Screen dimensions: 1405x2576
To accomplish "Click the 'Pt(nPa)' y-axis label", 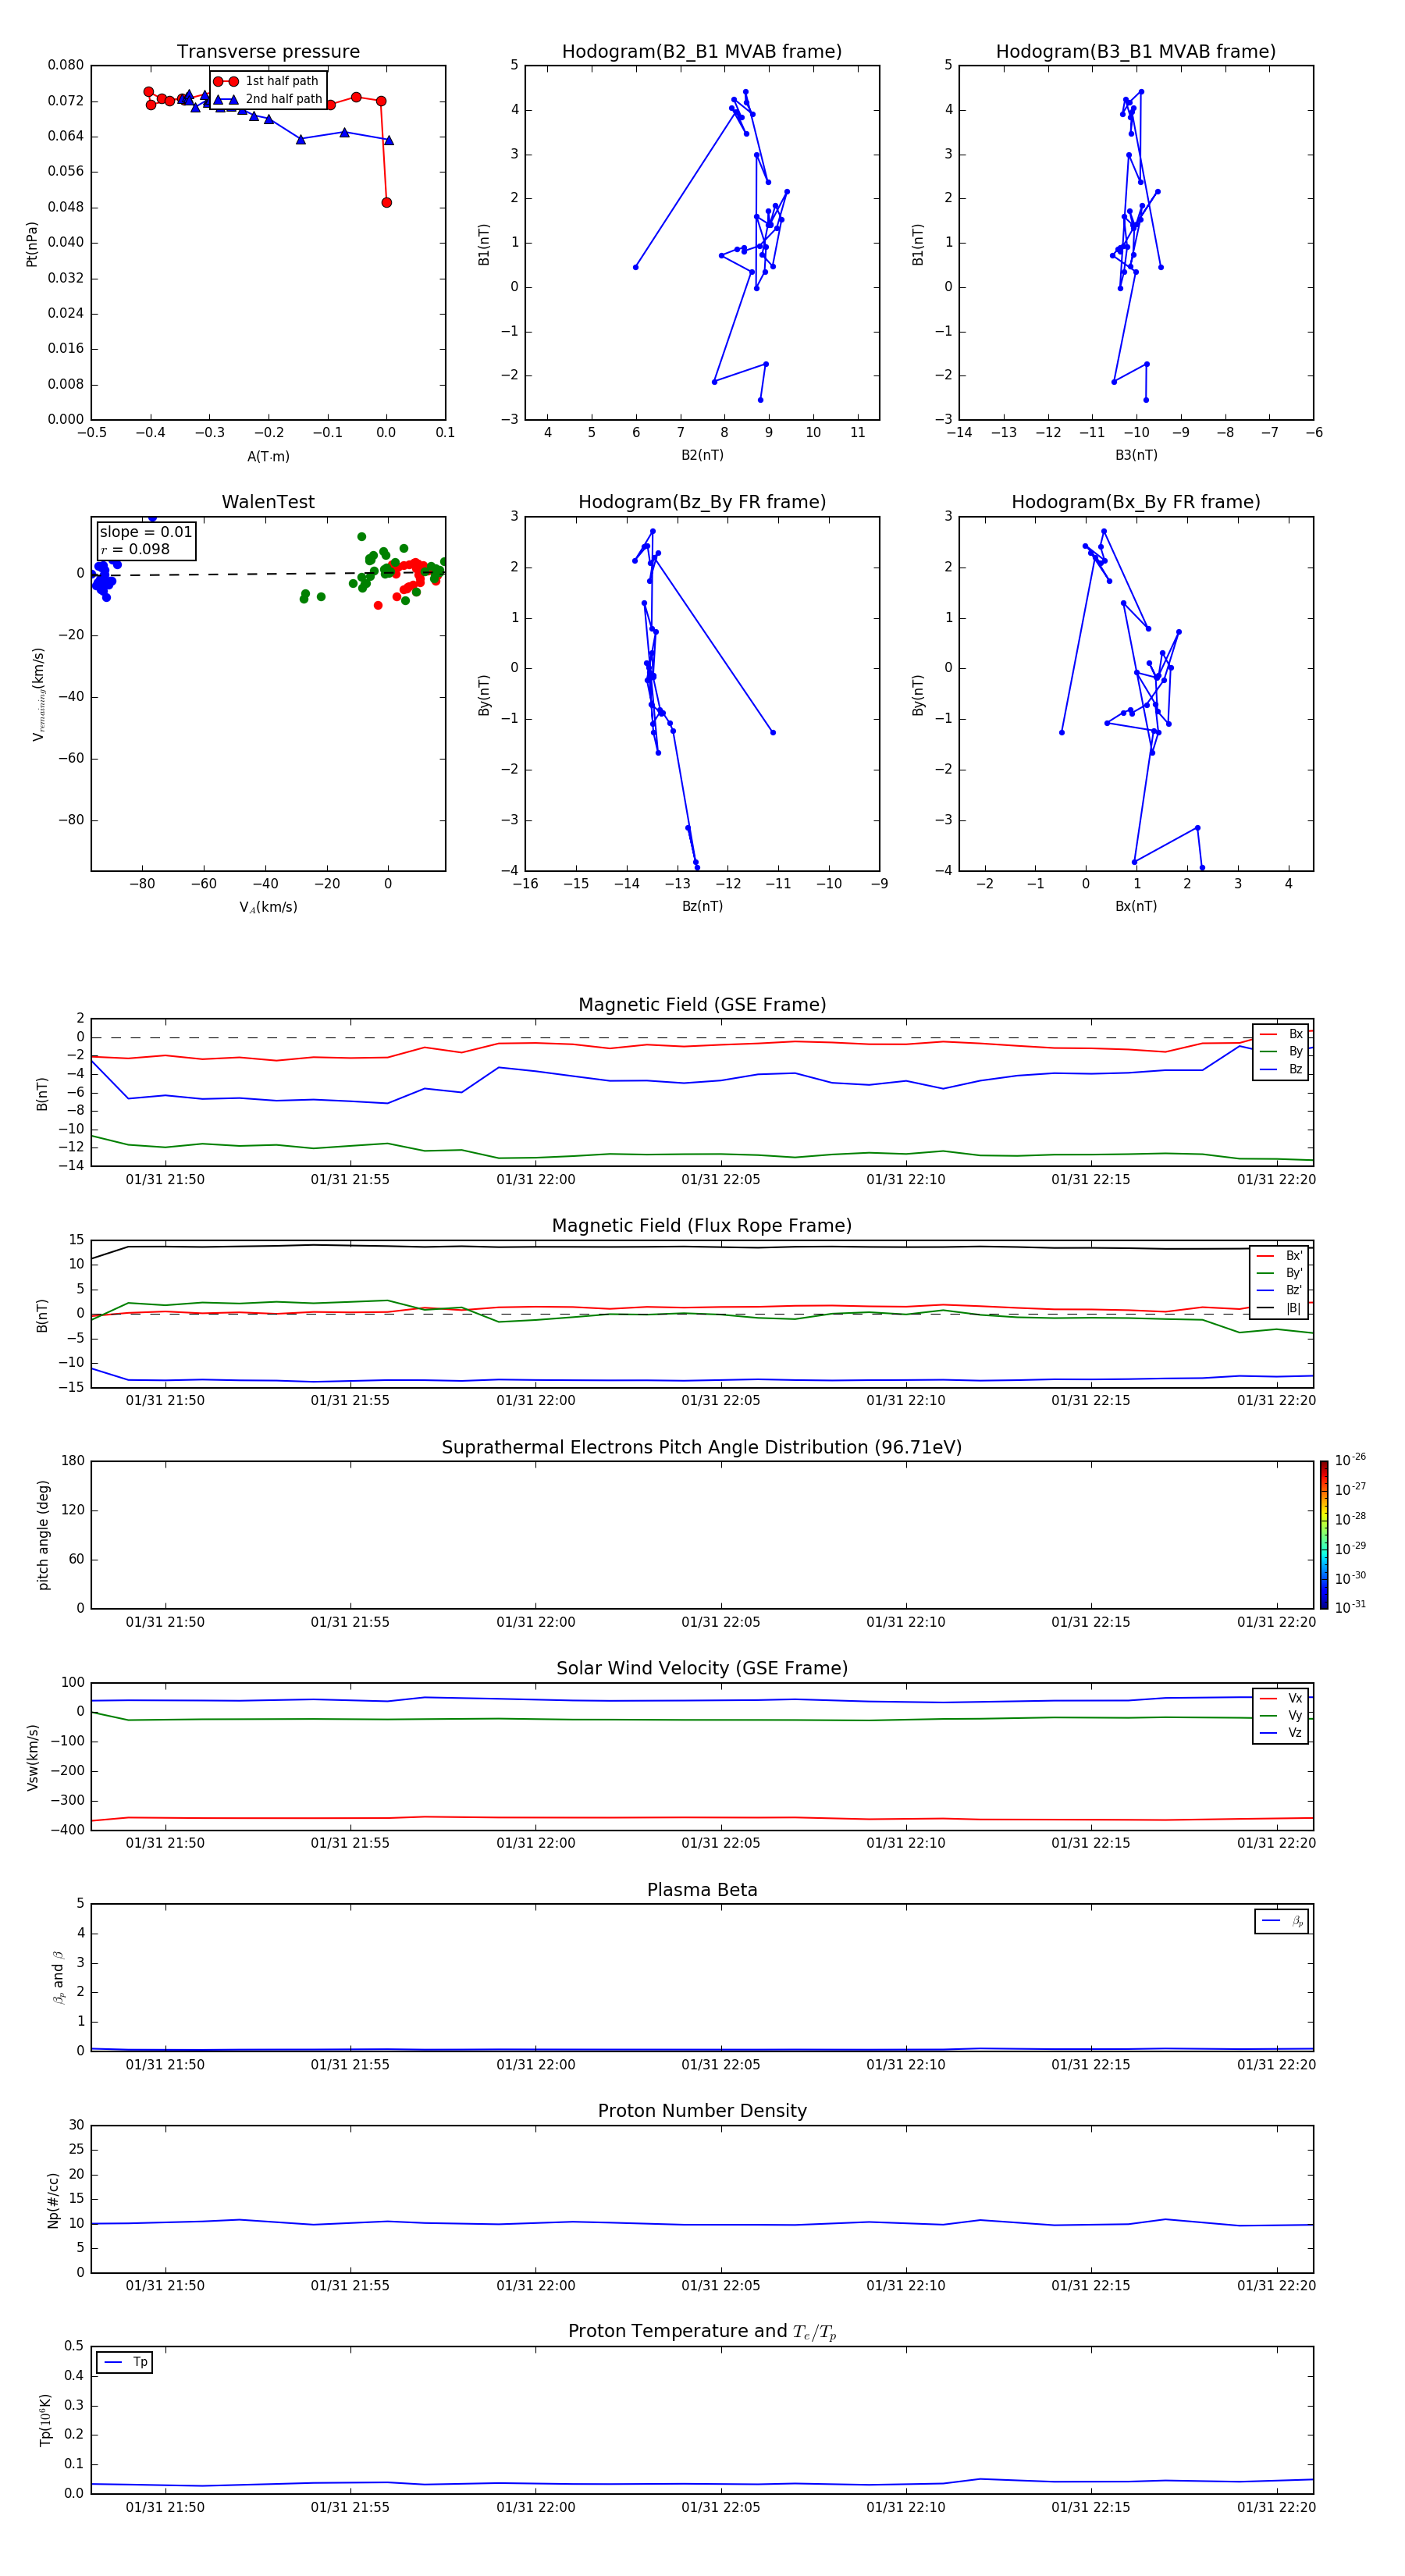I will pyautogui.click(x=32, y=244).
